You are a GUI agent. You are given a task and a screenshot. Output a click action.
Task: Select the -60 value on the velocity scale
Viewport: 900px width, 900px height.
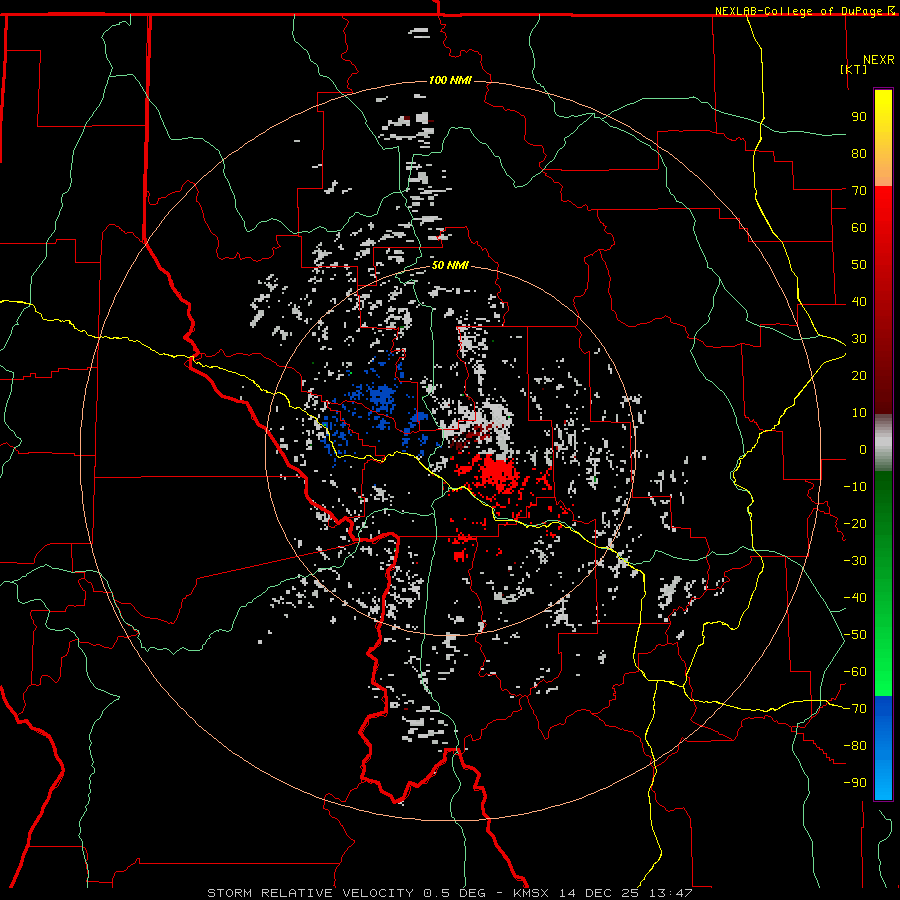[x=855, y=672]
